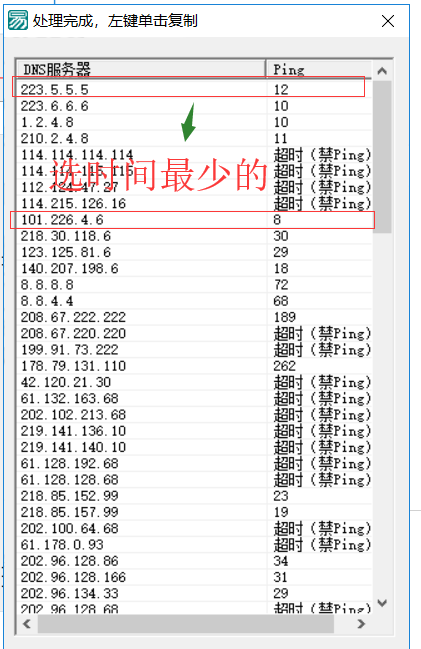Click the ping value 34
Screen dimensions: 421x649
281,561
